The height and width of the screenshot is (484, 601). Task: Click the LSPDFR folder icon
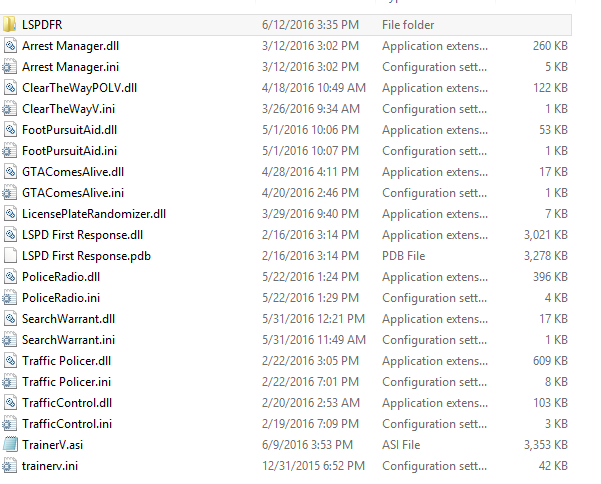pos(9,25)
